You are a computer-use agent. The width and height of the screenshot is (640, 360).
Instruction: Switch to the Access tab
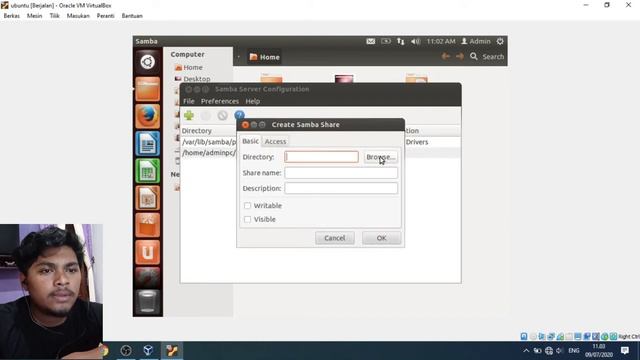(276, 141)
